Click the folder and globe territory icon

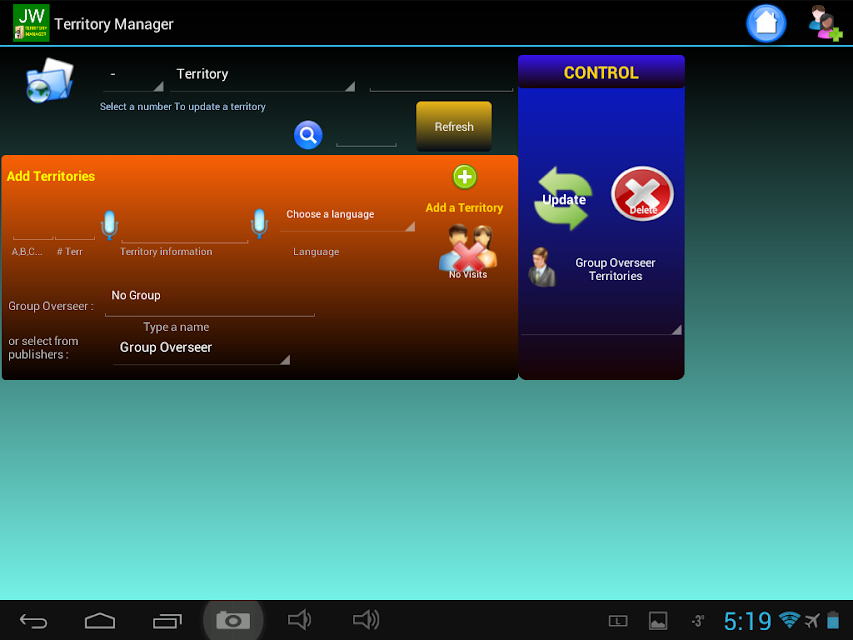[50, 81]
